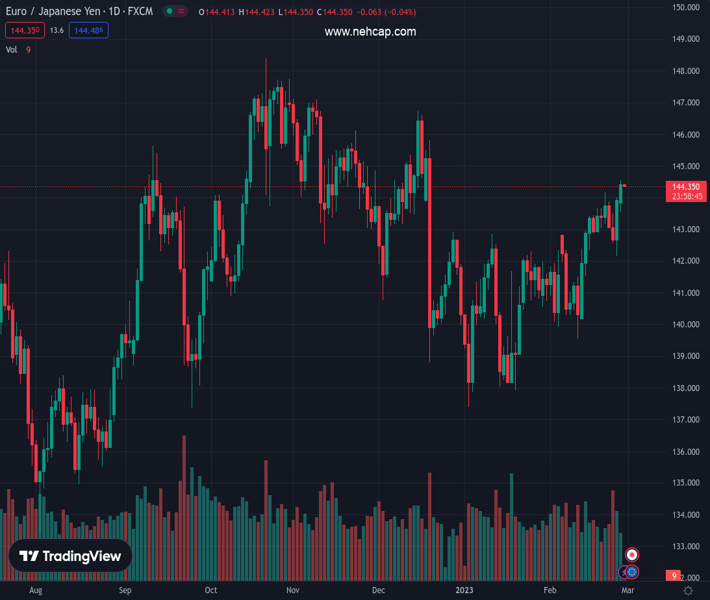Click the Dec label on time axis

coord(378,591)
